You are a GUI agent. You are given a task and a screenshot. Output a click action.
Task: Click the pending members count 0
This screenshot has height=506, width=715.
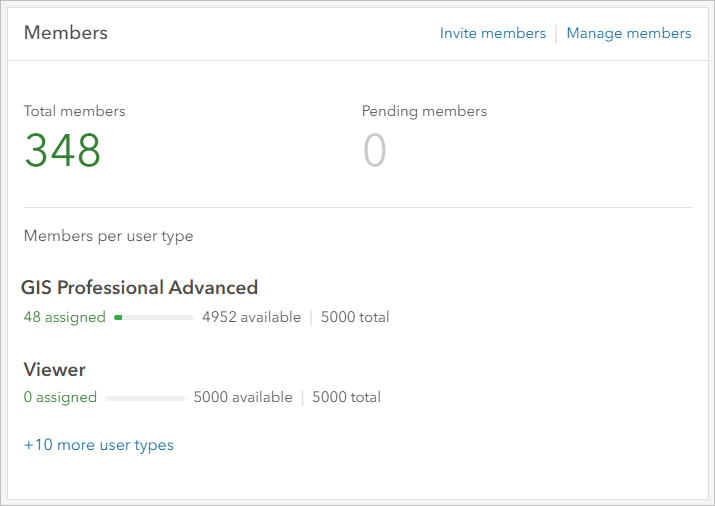[374, 150]
